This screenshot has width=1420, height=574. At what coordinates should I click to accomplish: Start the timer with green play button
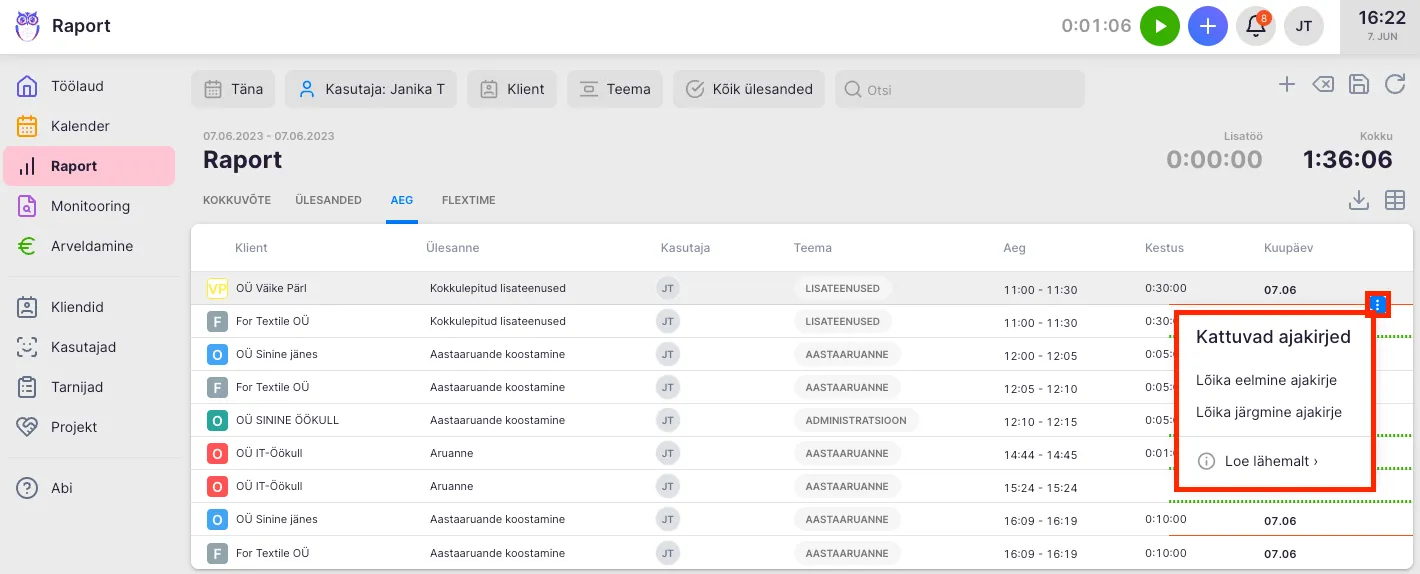coord(1160,26)
